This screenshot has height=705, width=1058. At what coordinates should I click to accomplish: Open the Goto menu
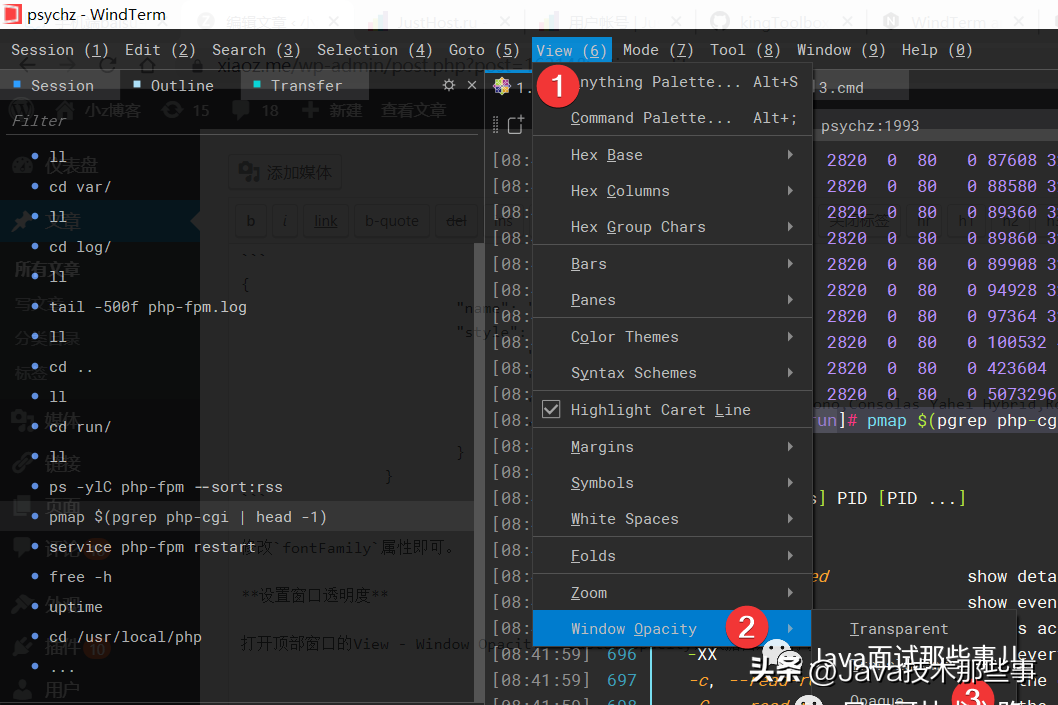point(484,50)
